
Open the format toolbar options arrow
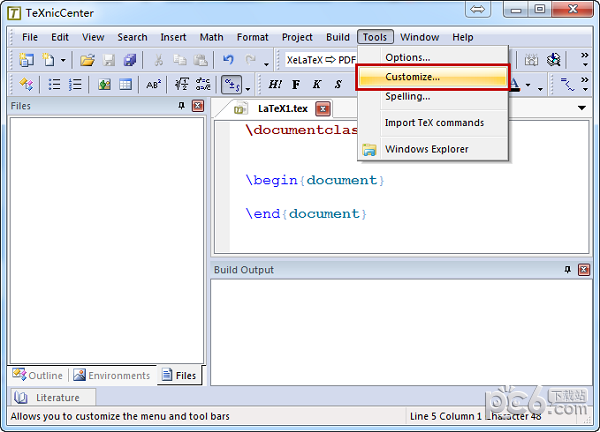[x=540, y=89]
